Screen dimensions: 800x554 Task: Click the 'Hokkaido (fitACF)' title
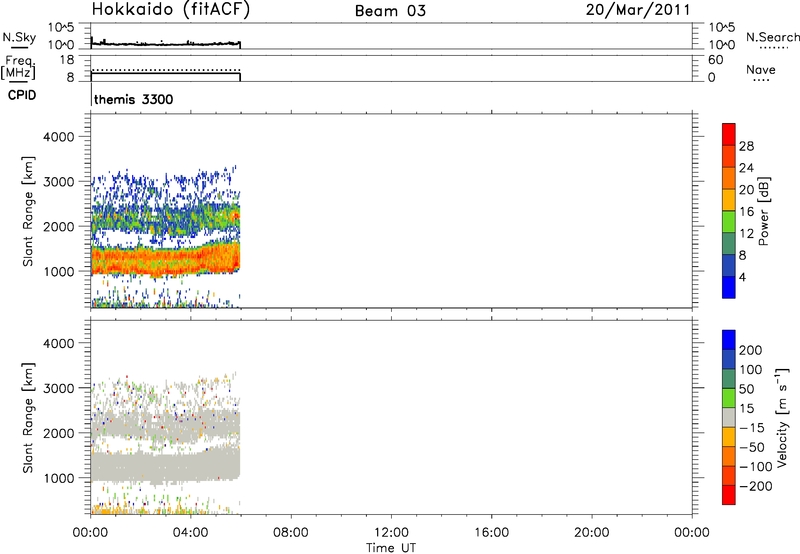point(171,10)
